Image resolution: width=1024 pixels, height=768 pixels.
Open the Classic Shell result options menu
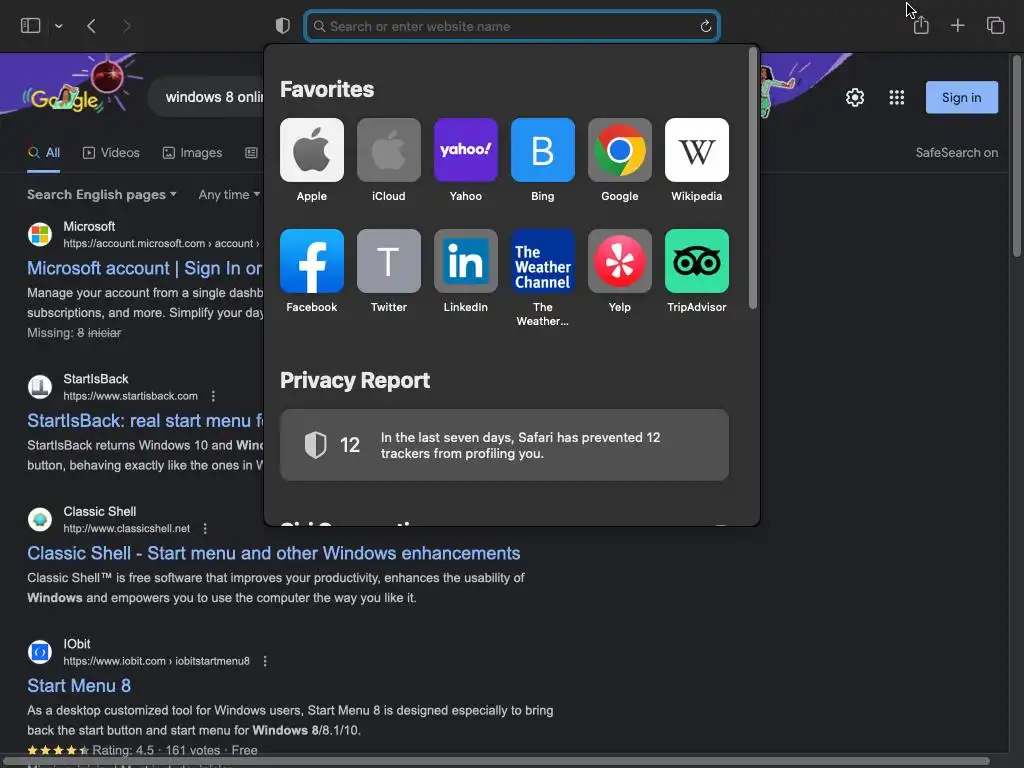tap(205, 528)
